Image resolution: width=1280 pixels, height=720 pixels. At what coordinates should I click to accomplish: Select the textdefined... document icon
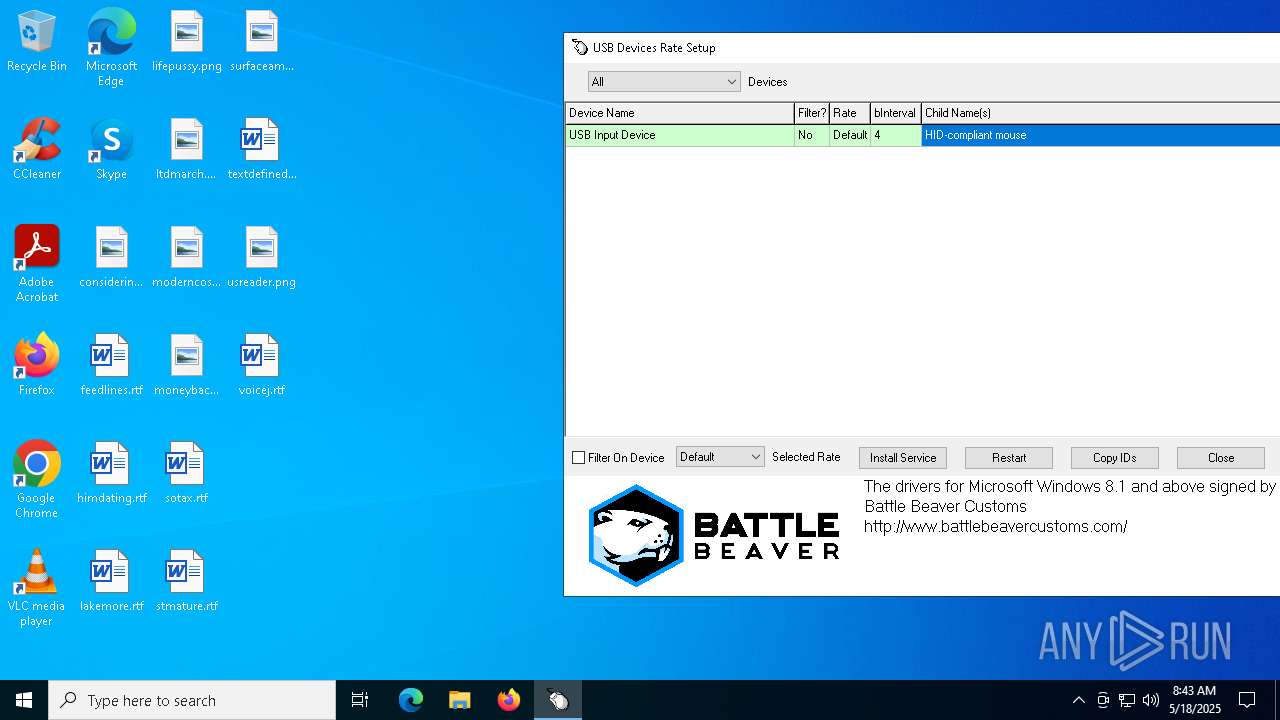click(261, 150)
